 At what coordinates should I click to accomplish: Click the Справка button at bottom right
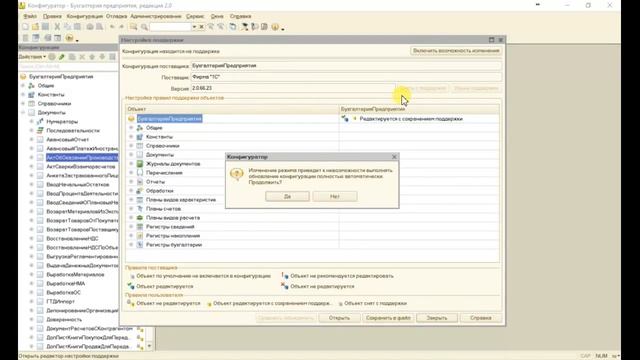coord(480,318)
